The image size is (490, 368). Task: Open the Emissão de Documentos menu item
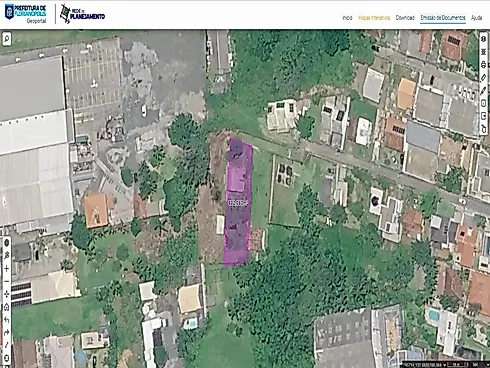(x=443, y=18)
